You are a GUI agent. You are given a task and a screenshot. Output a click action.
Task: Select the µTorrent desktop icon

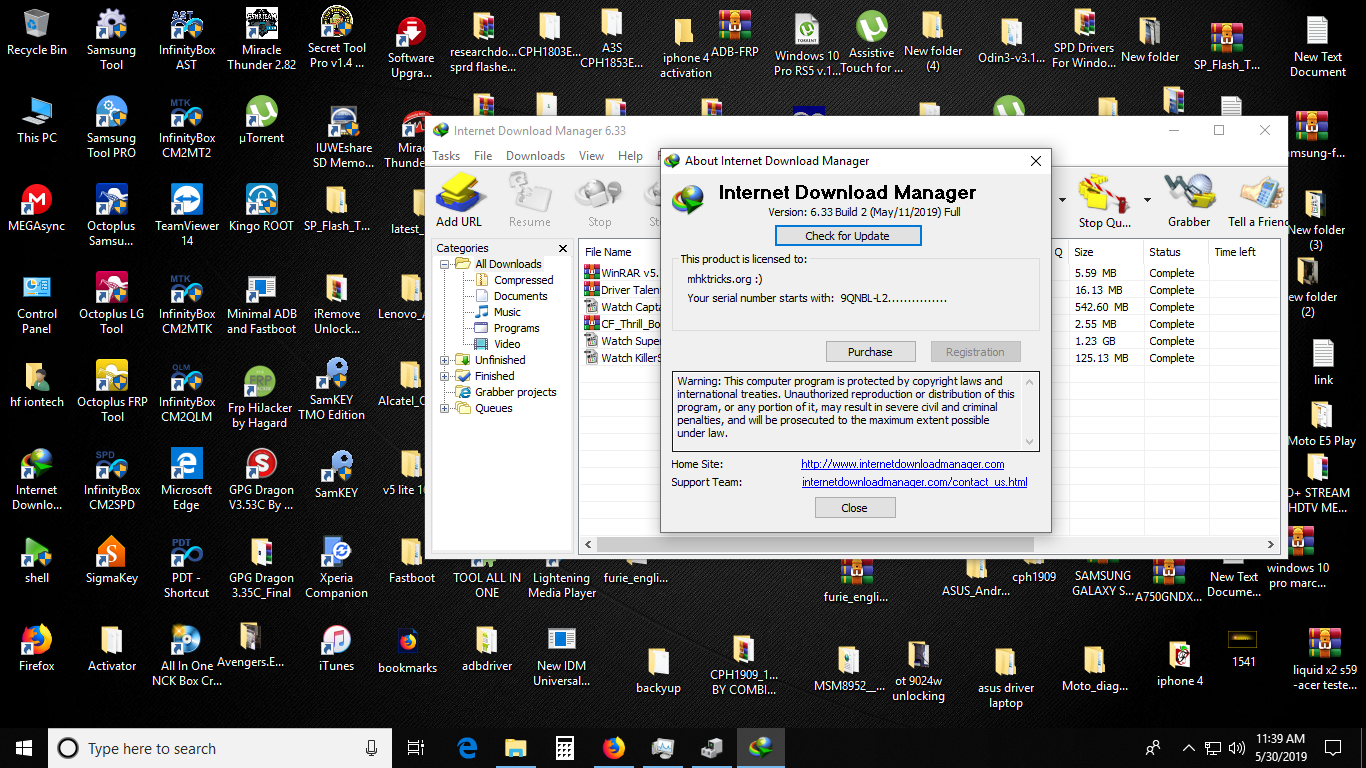coord(261,120)
